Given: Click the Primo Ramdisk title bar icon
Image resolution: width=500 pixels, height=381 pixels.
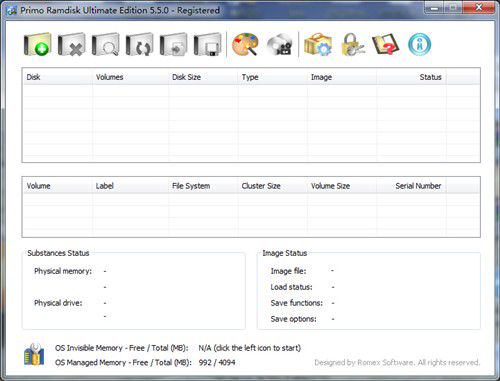Looking at the screenshot, I should tap(12, 10).
